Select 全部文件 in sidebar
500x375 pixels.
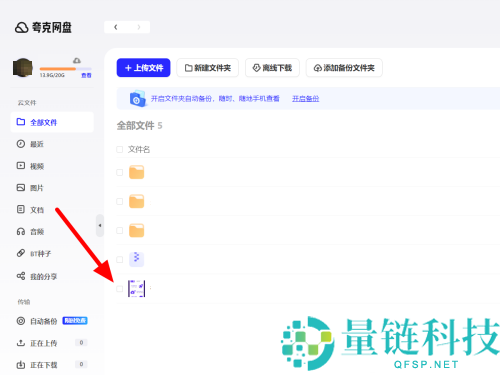[x=52, y=122]
